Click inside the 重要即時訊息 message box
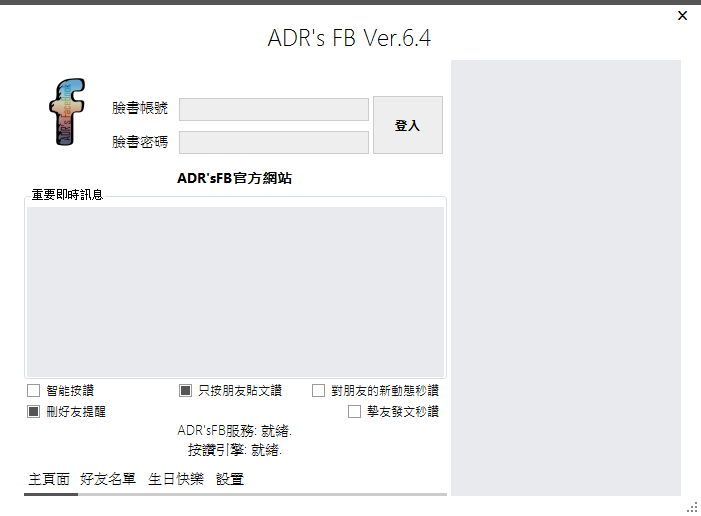 coord(235,292)
